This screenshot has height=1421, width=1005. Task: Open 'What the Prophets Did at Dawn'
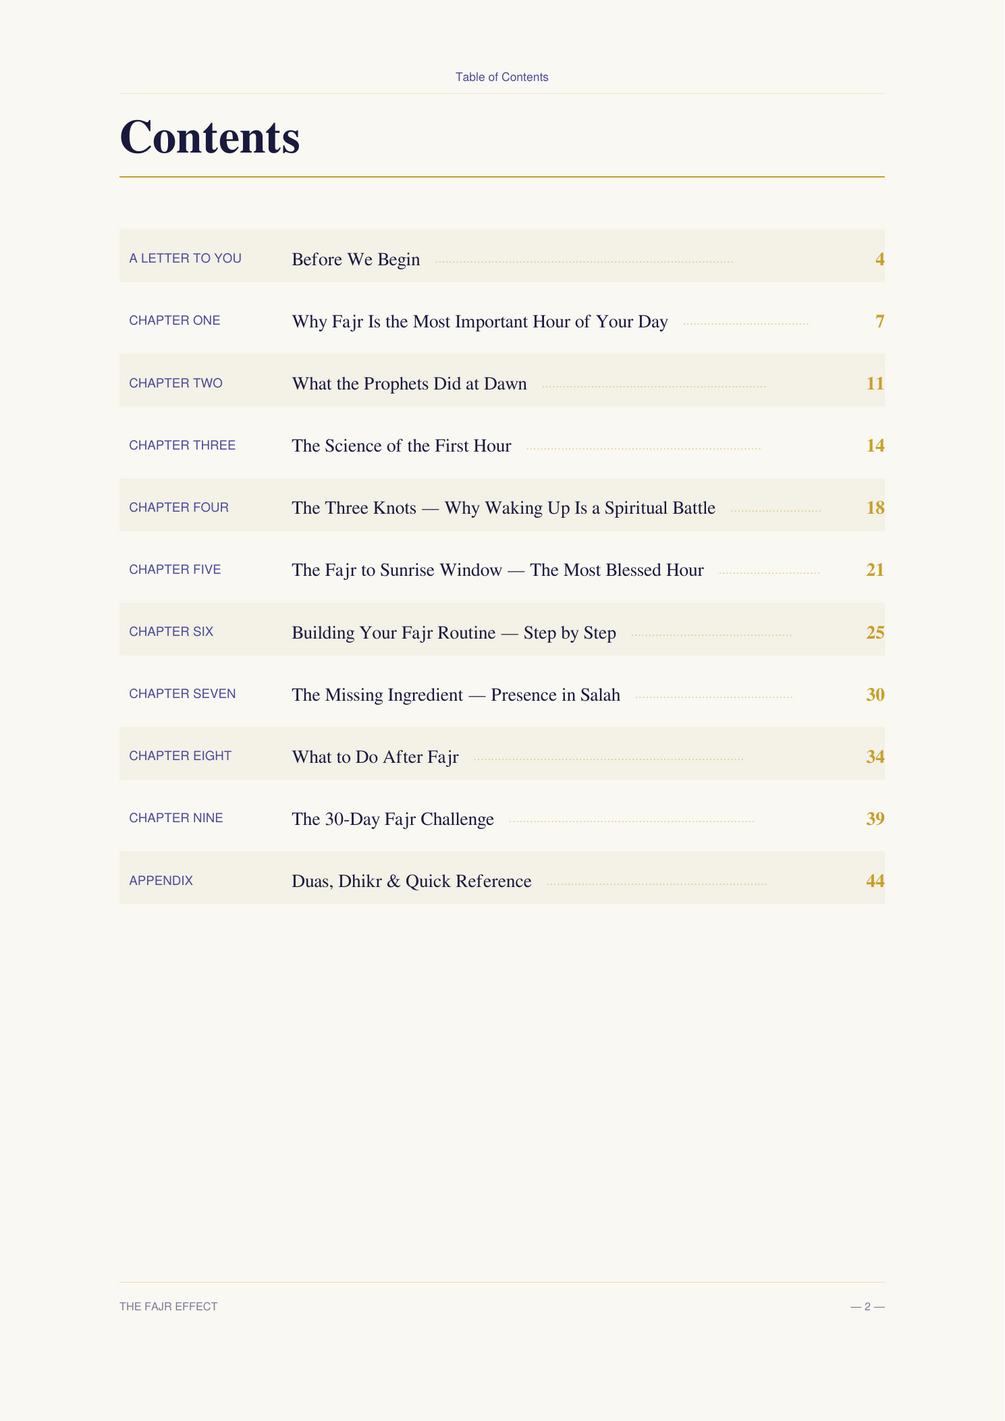point(409,384)
